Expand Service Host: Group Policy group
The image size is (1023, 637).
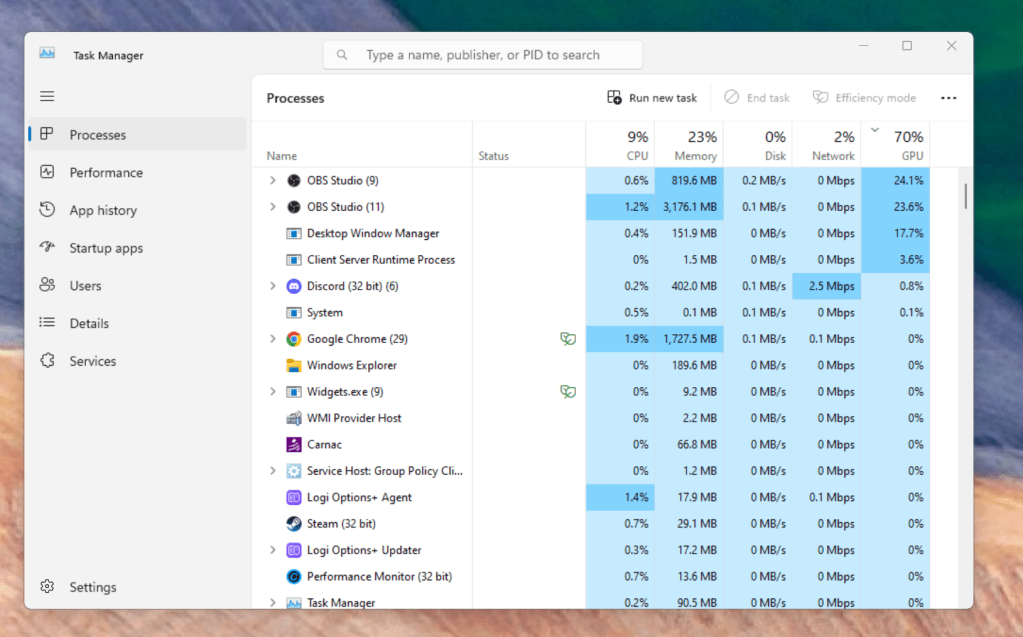click(x=273, y=471)
